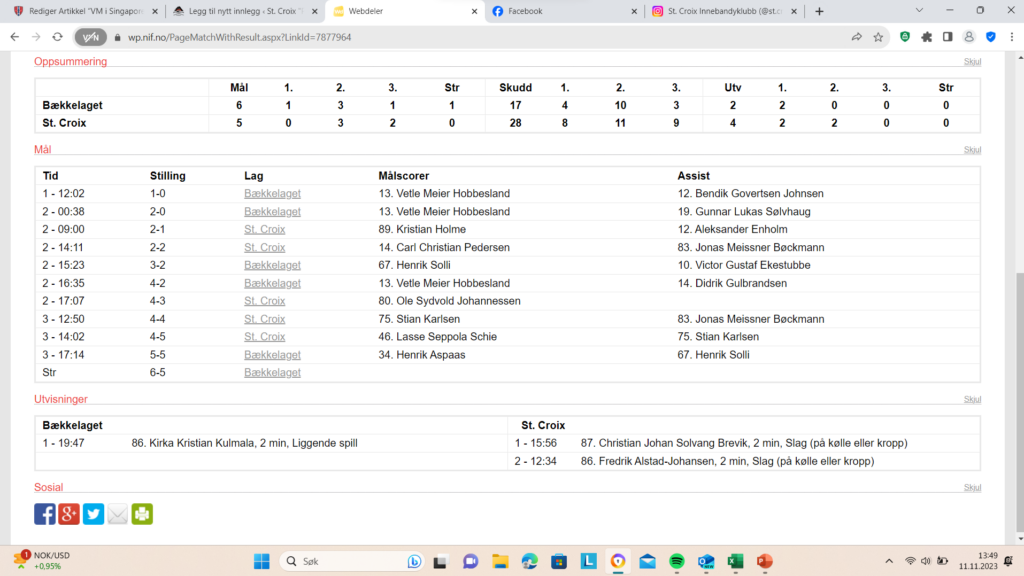Screen dimensions: 1024x576
Task: Open the browser profile menu
Action: (x=969, y=37)
